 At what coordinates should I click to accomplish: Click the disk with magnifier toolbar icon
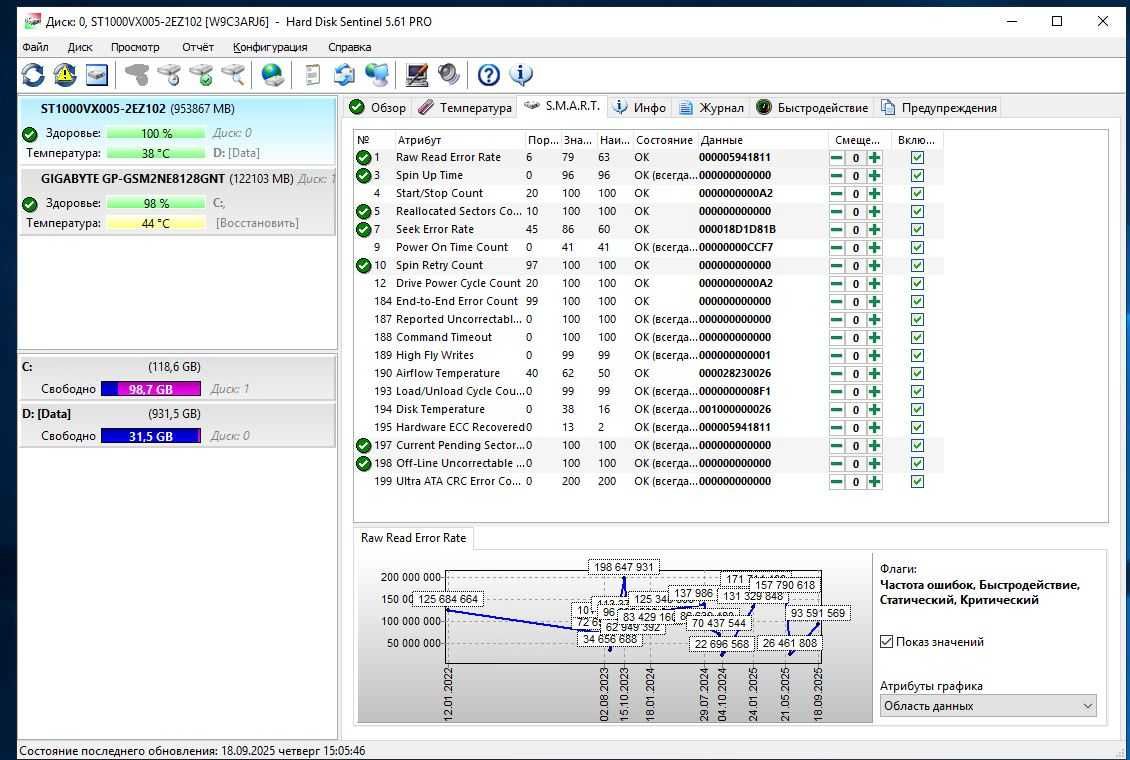(233, 74)
